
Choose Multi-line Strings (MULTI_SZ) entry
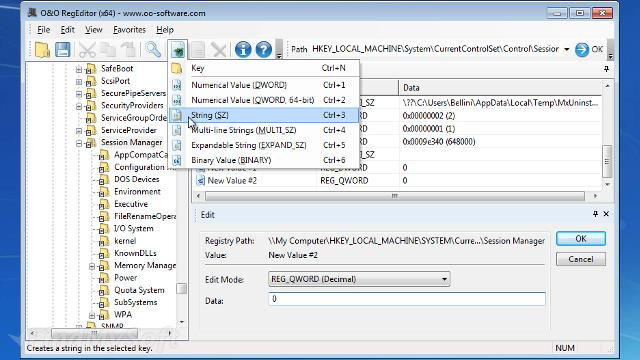(x=264, y=130)
